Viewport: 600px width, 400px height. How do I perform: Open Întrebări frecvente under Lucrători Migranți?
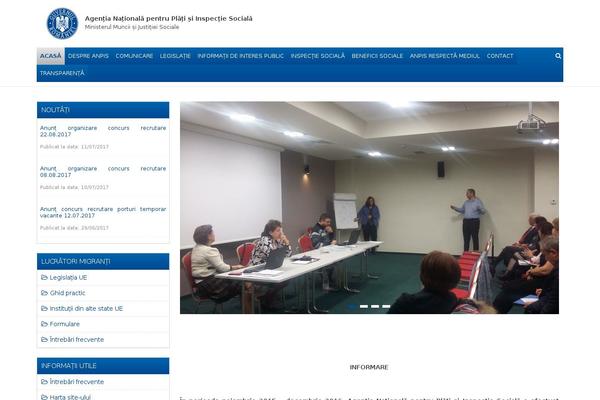(77, 340)
